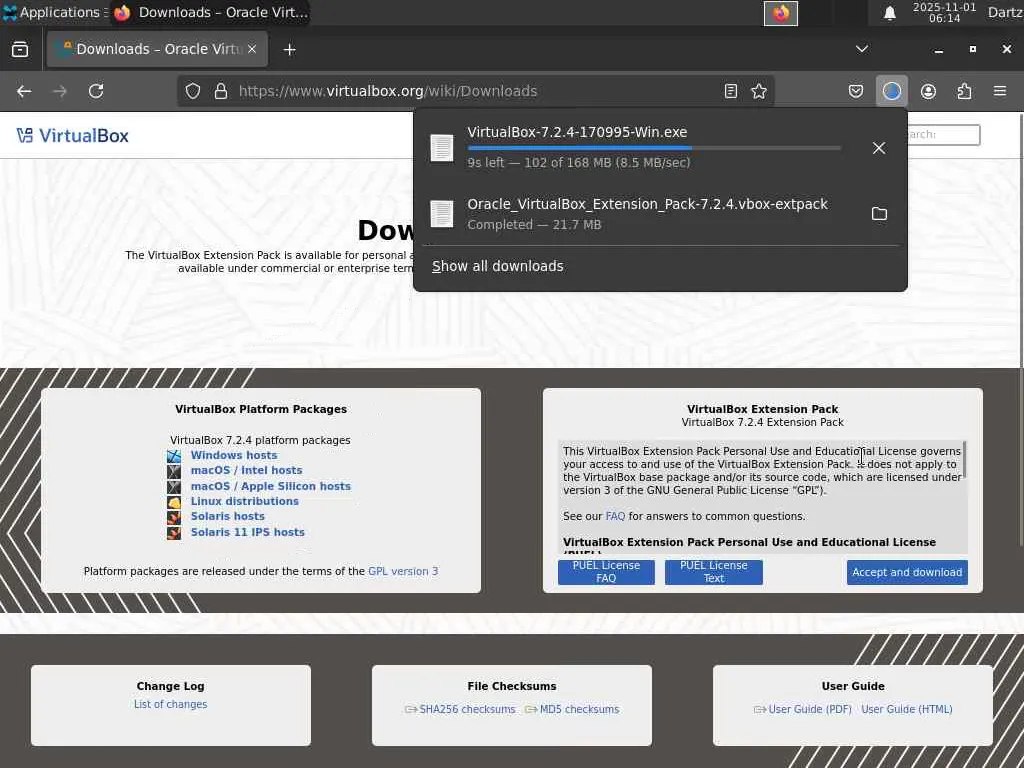Image resolution: width=1024 pixels, height=768 pixels.
Task: Open MD5 checksums link
Action: [579, 709]
